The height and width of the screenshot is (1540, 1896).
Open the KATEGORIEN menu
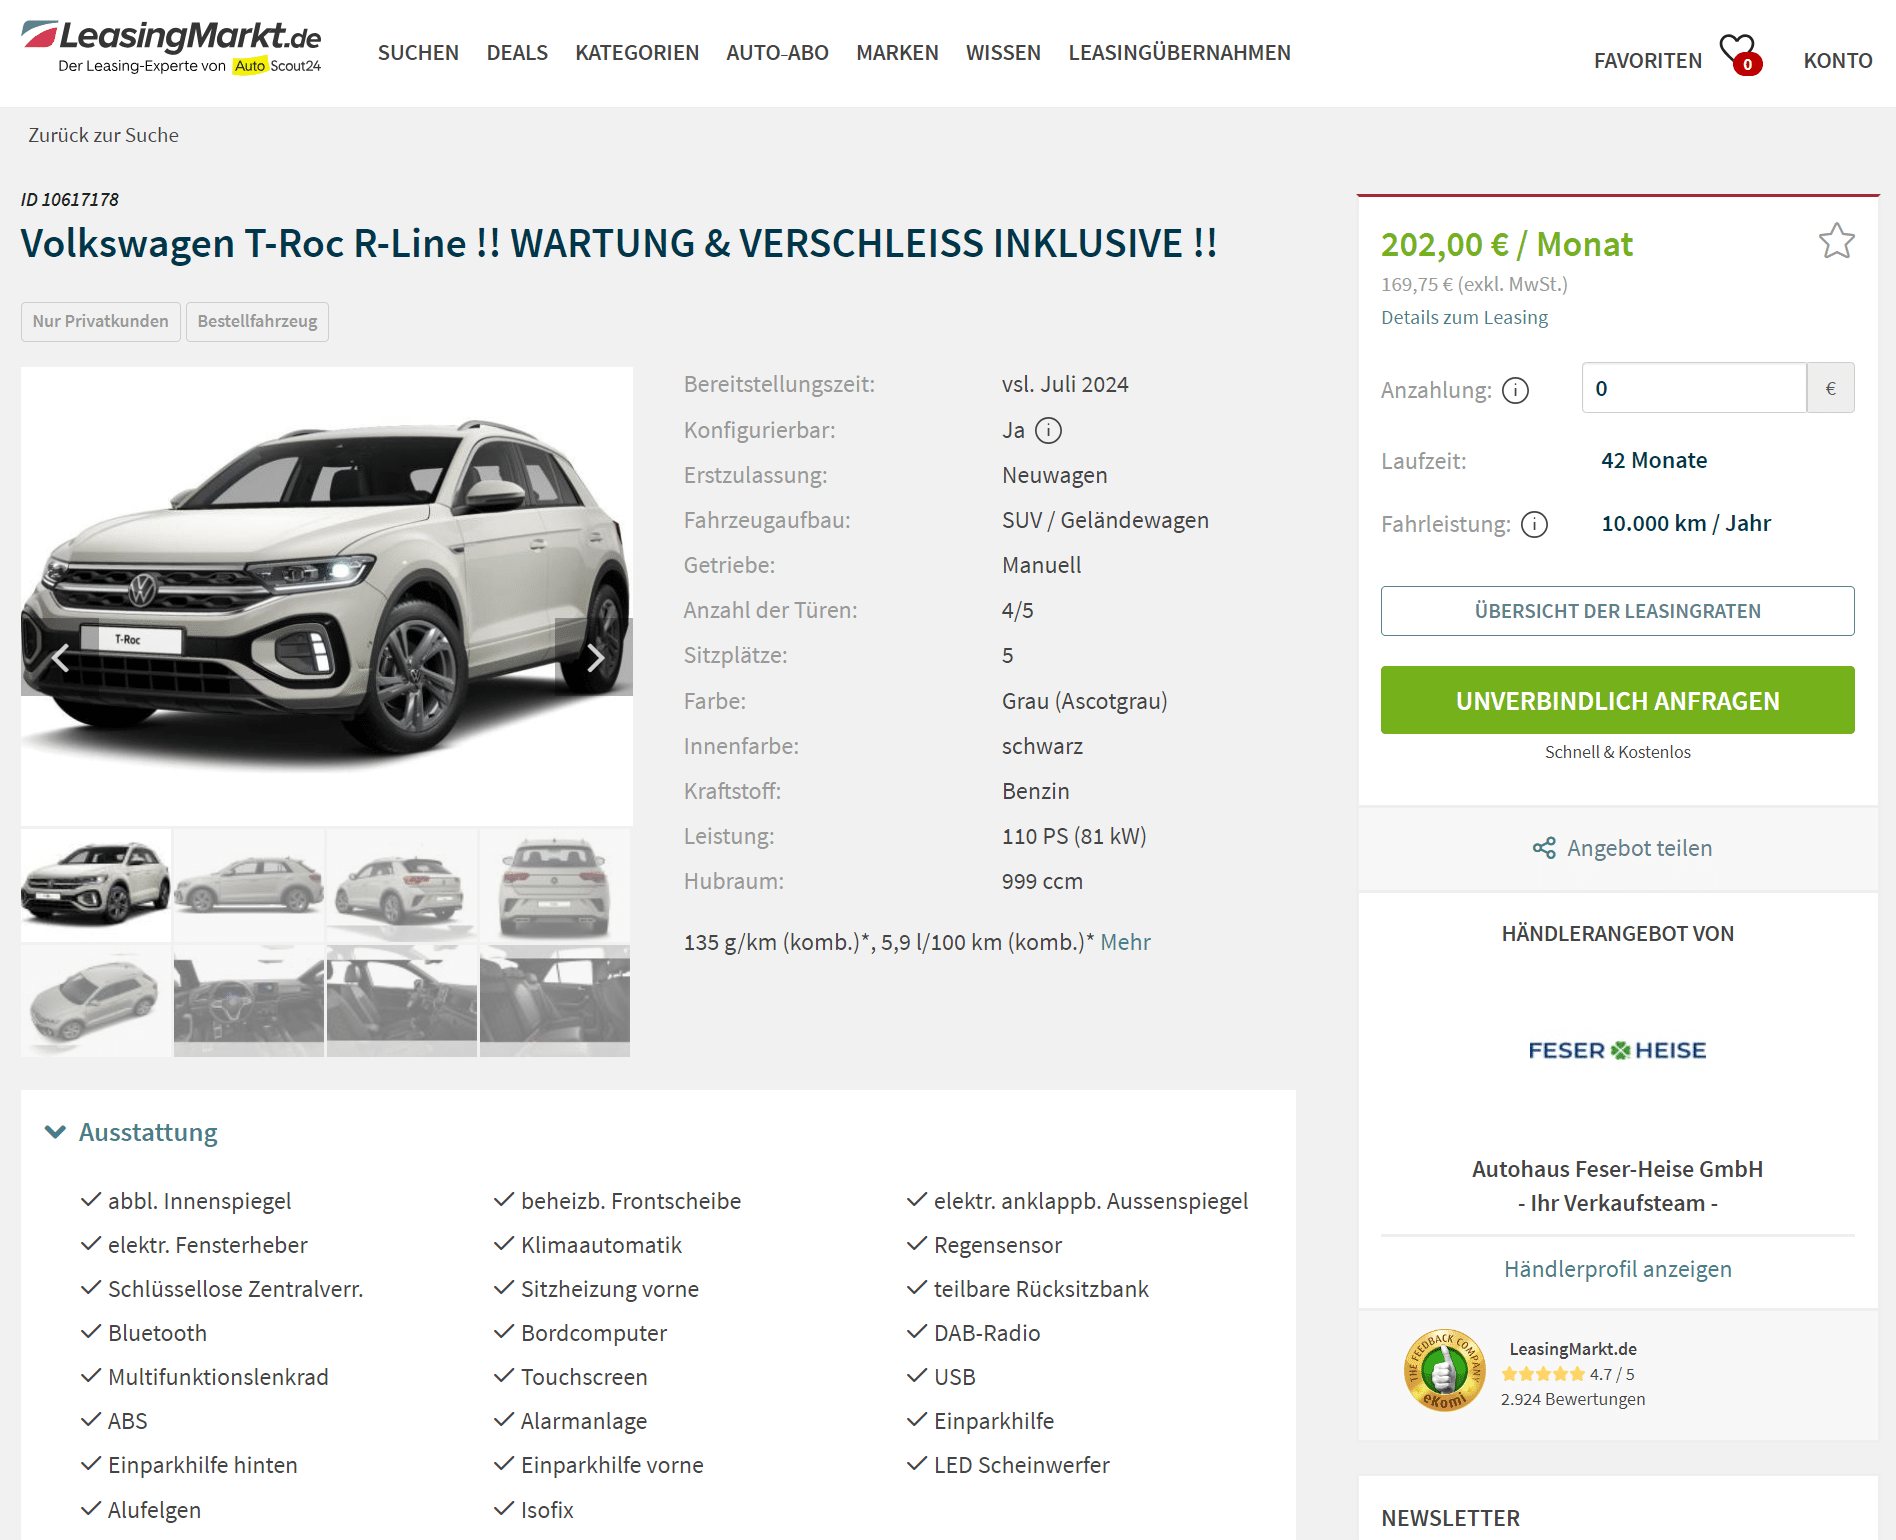pos(637,52)
